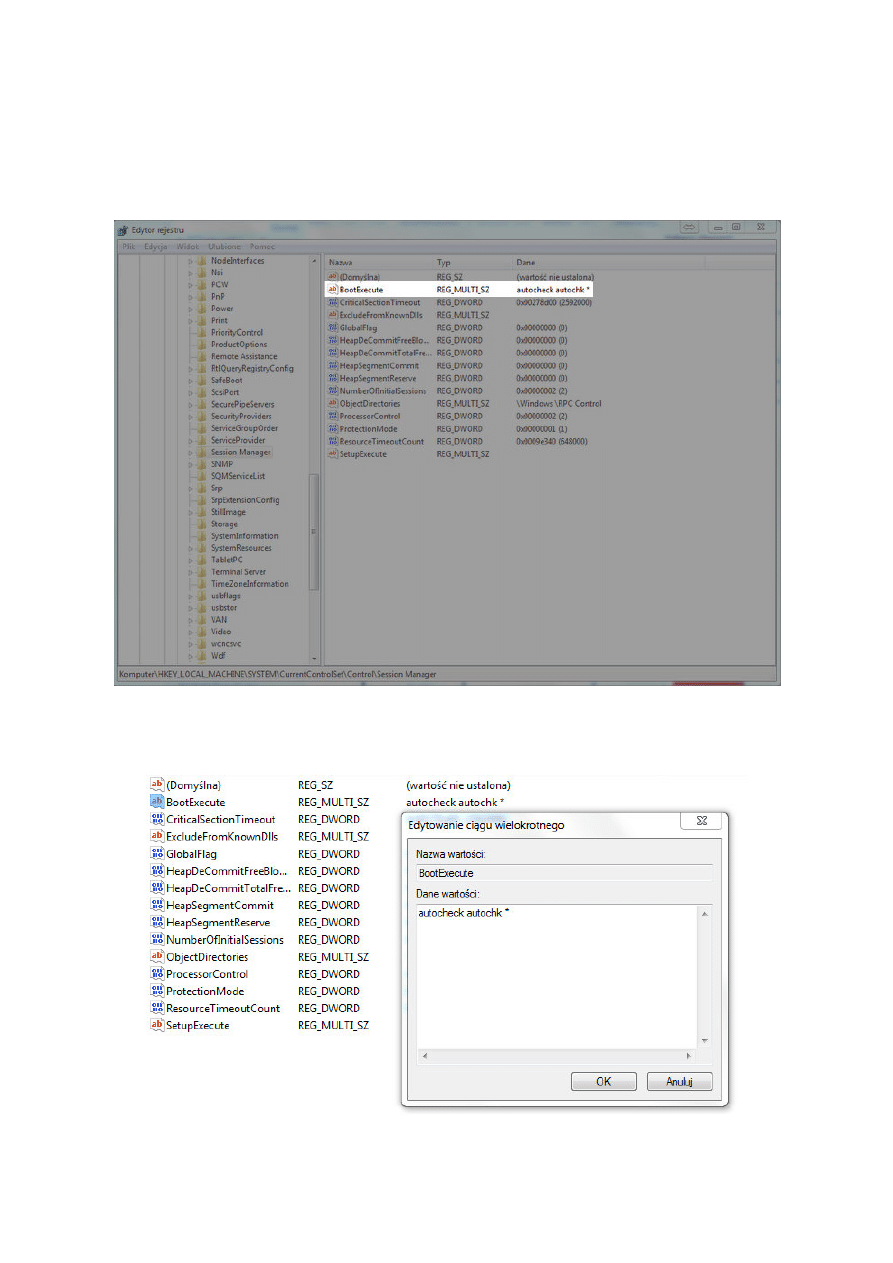Click the PriorityControl folder icon
This screenshot has width=893, height=1263.
tap(202, 332)
